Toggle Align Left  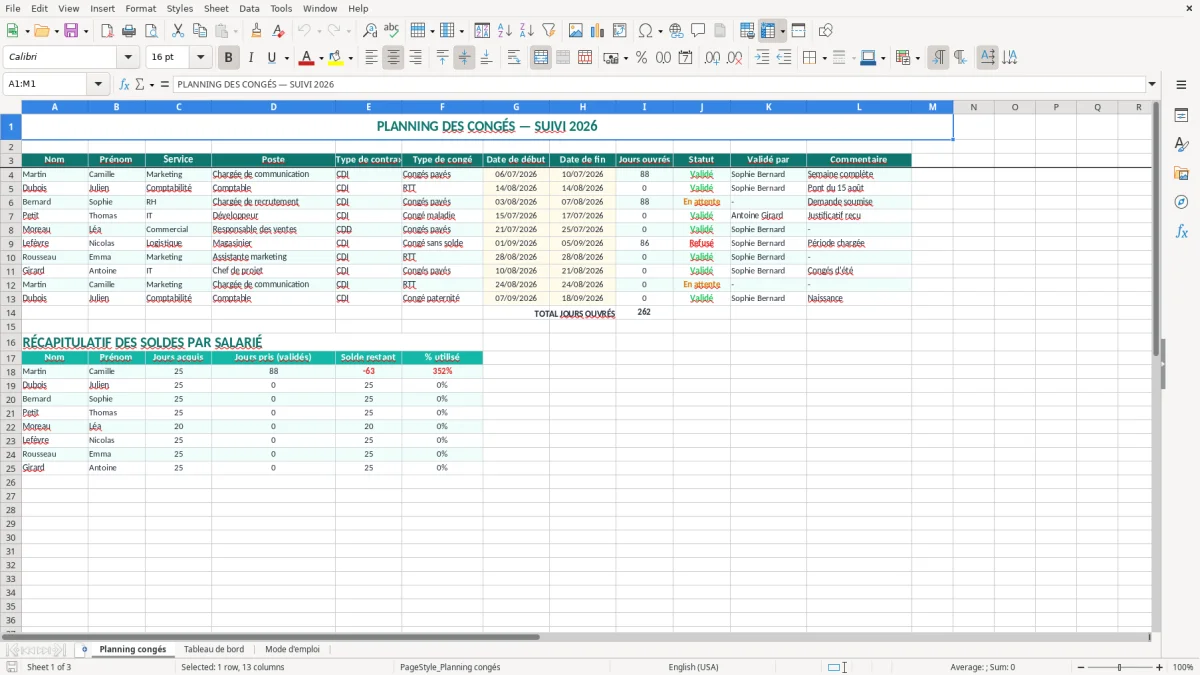tap(371, 58)
